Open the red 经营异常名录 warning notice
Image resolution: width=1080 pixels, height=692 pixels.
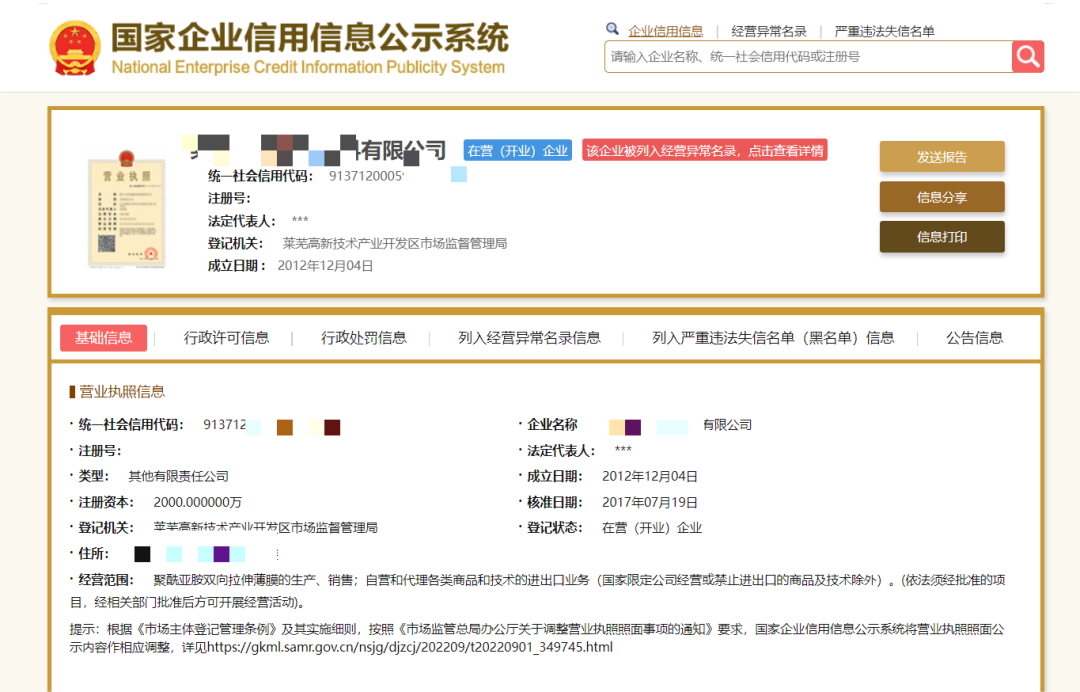click(704, 151)
